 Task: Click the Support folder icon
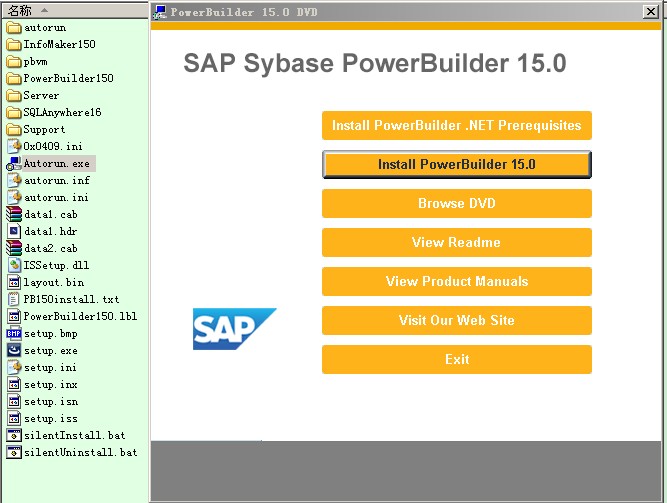(14, 130)
